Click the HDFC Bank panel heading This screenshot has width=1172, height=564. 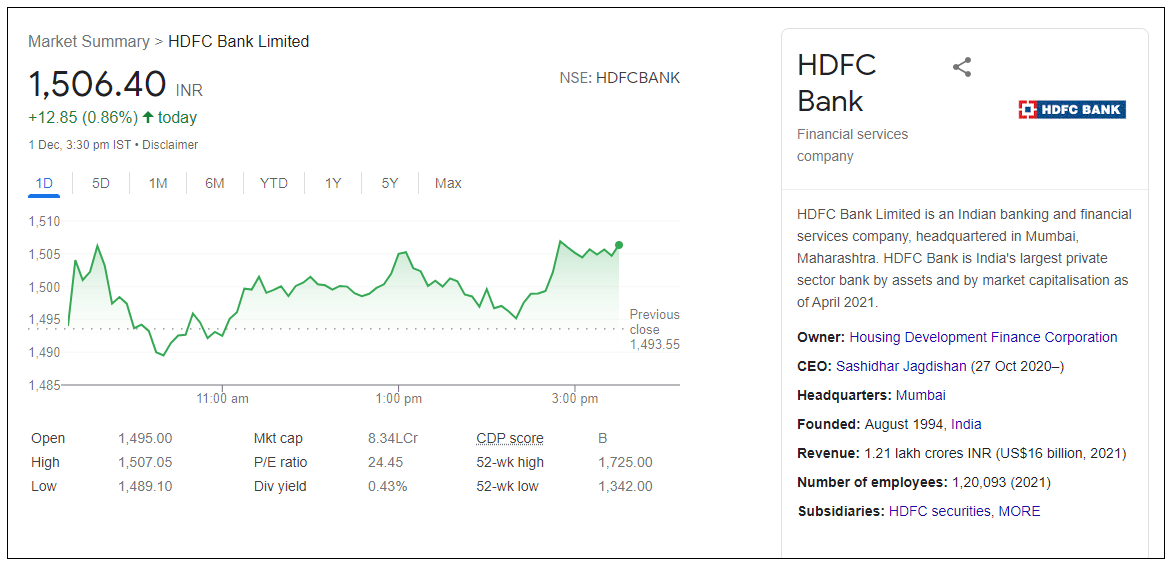836,83
